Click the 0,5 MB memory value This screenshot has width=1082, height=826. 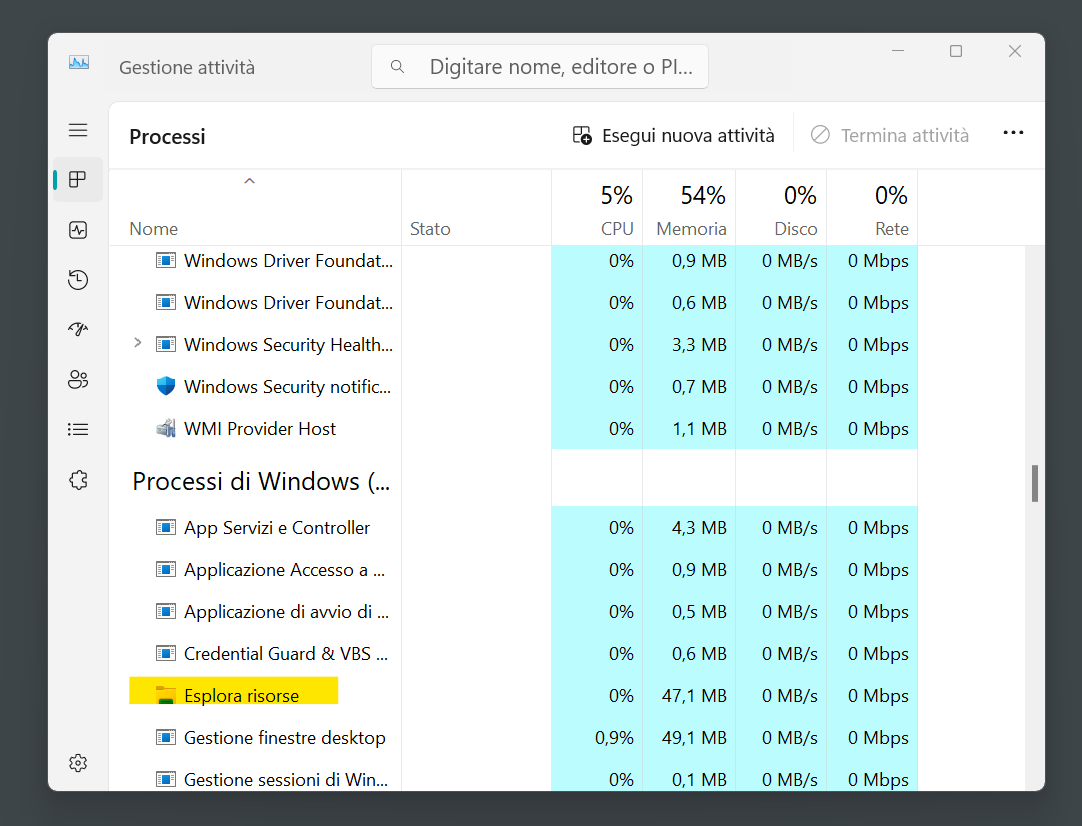pyautogui.click(x=699, y=611)
